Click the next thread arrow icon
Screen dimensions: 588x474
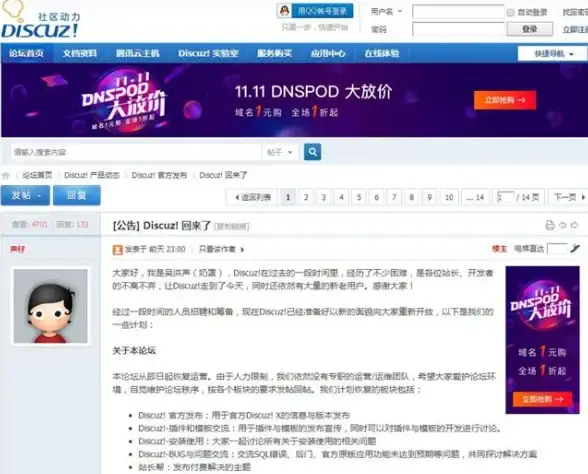574,225
